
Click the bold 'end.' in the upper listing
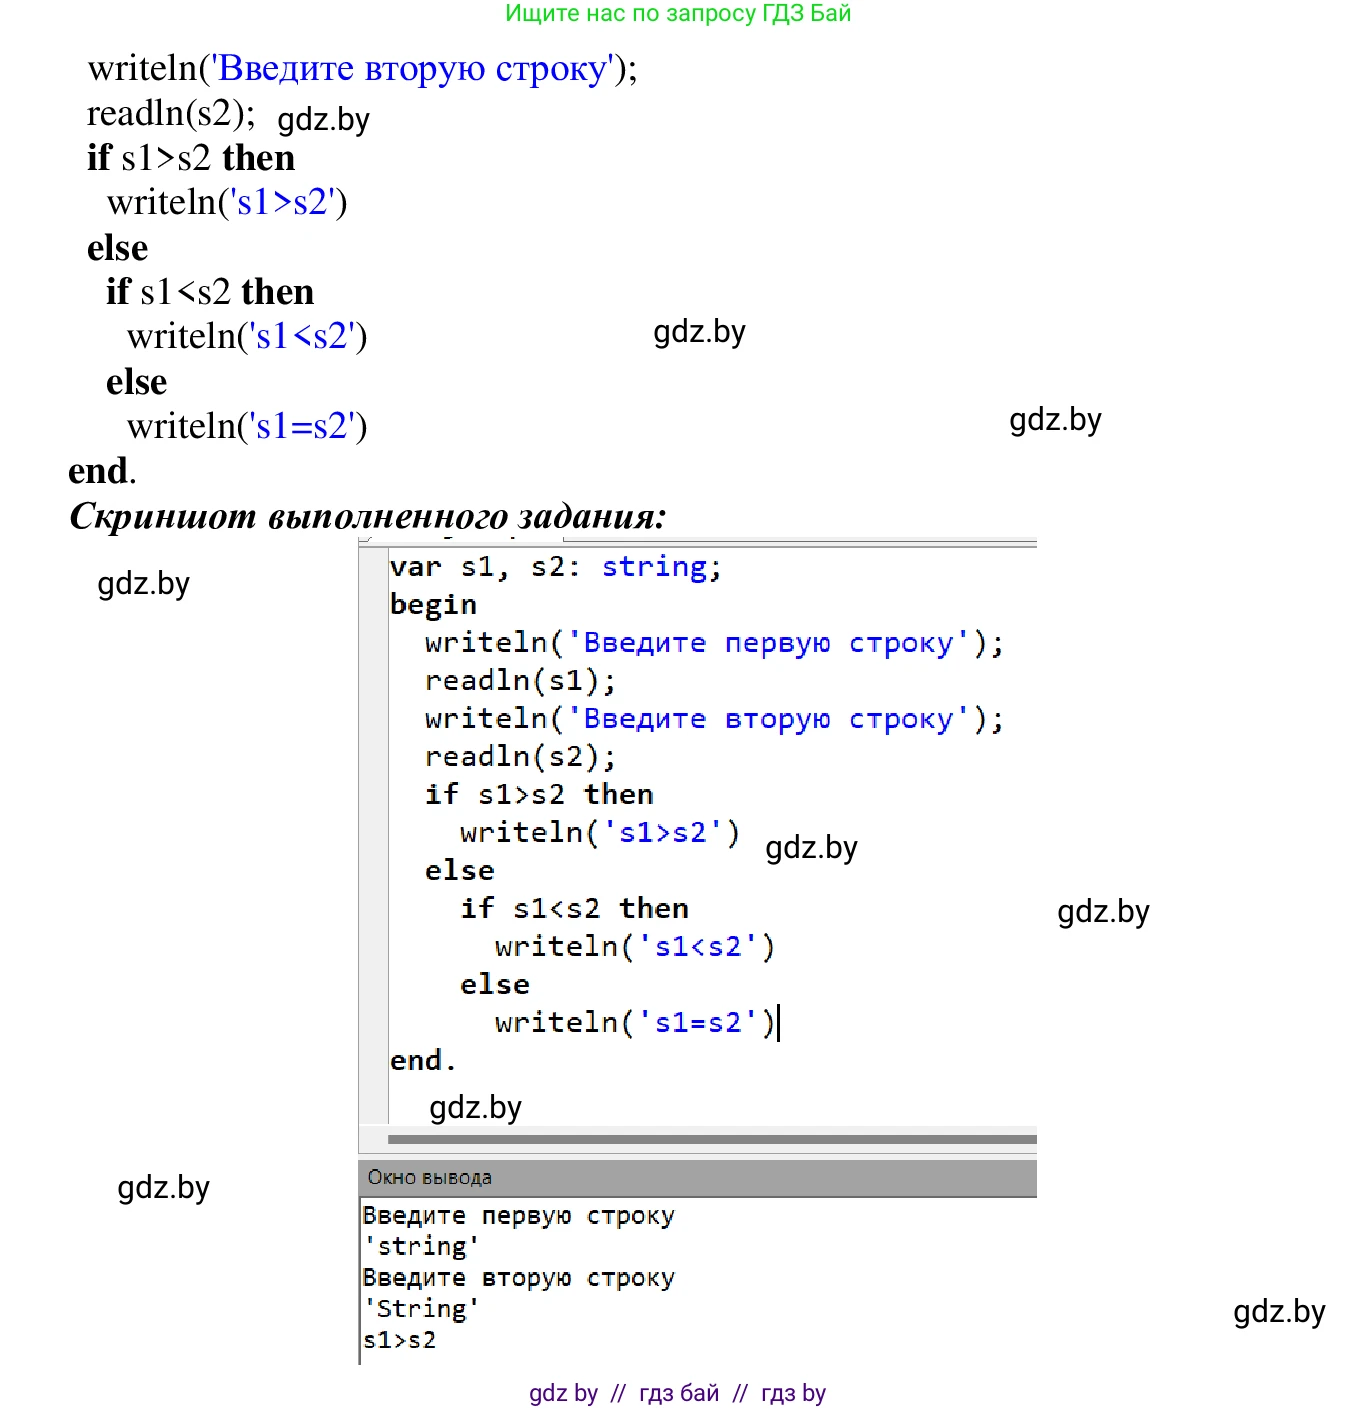pyautogui.click(x=101, y=471)
